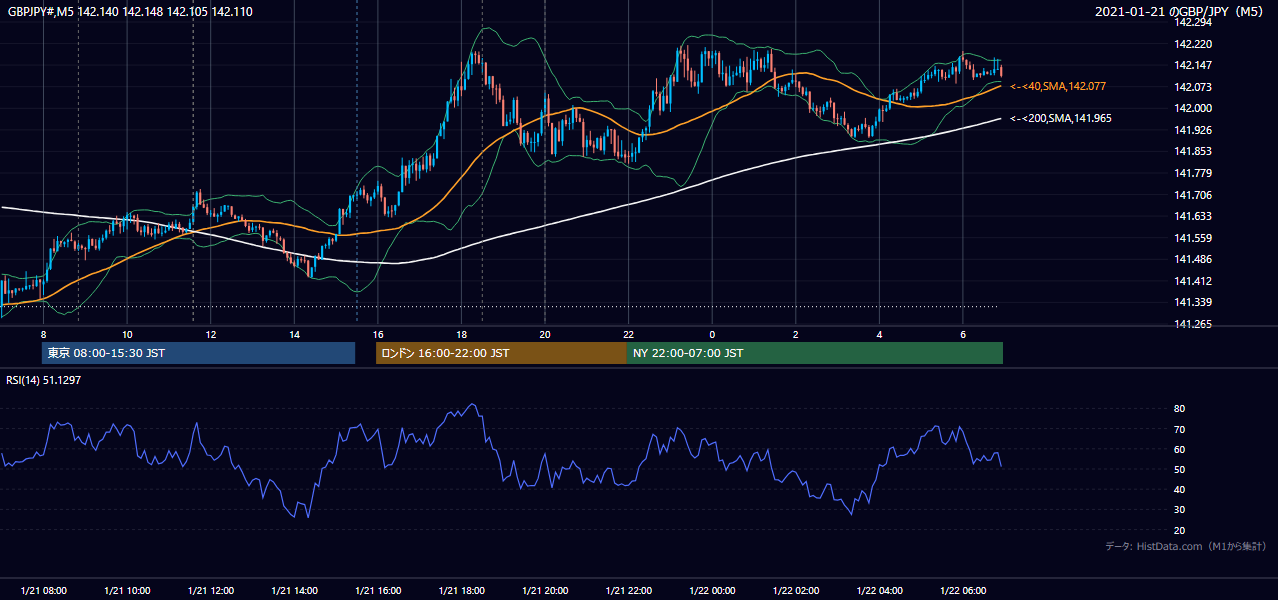
Task: Click the 200 SMA label reading 141.965
Action: [1061, 119]
